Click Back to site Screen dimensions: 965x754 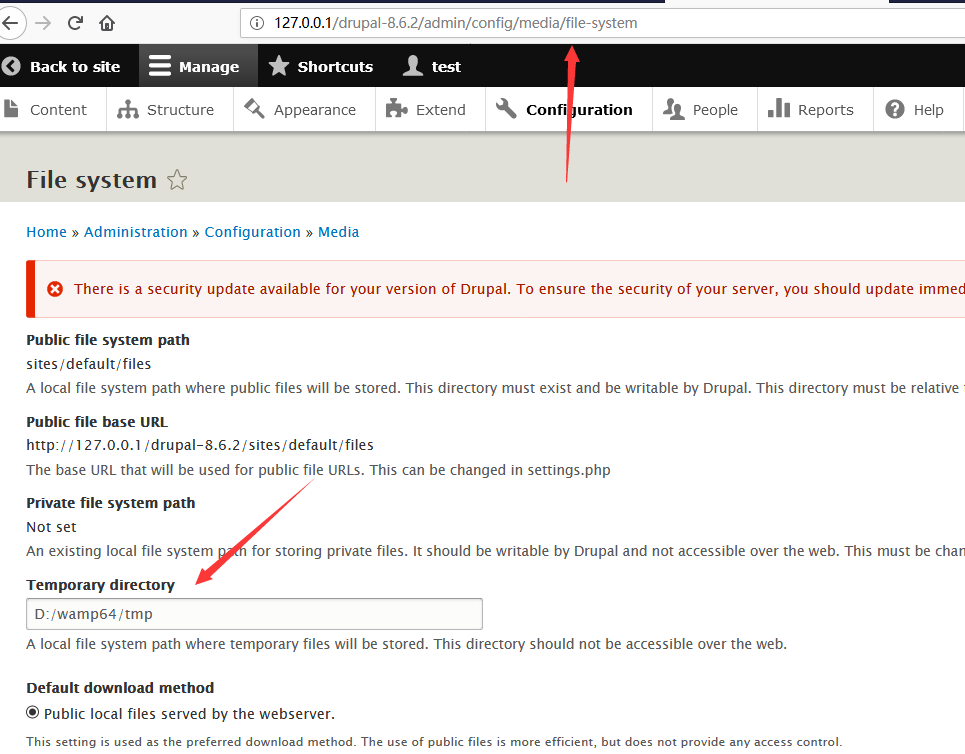pyautogui.click(x=62, y=66)
